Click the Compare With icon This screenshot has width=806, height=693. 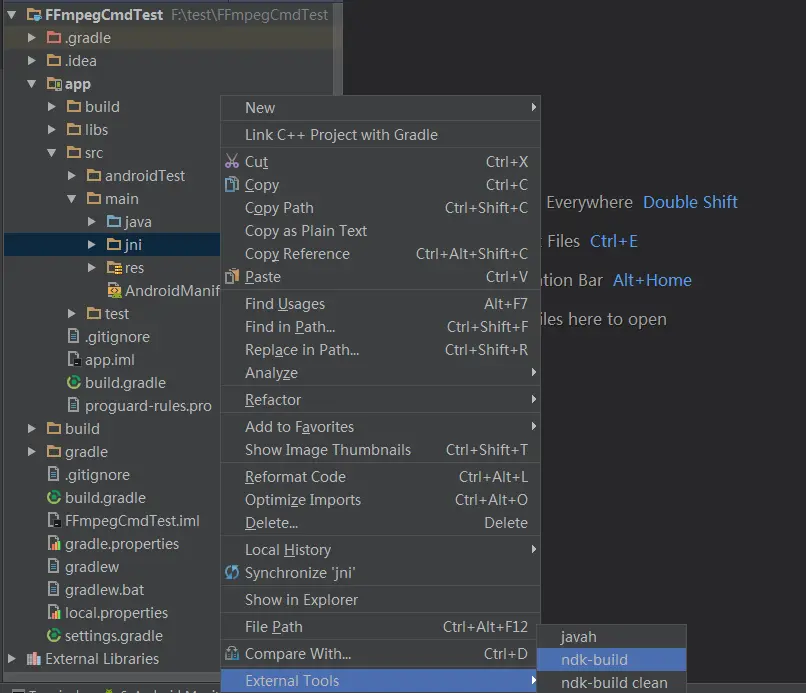click(232, 653)
